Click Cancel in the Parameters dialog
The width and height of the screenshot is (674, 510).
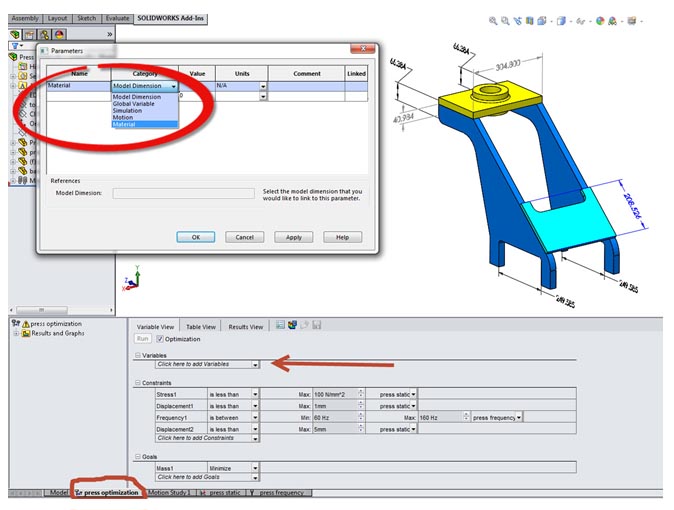245,237
